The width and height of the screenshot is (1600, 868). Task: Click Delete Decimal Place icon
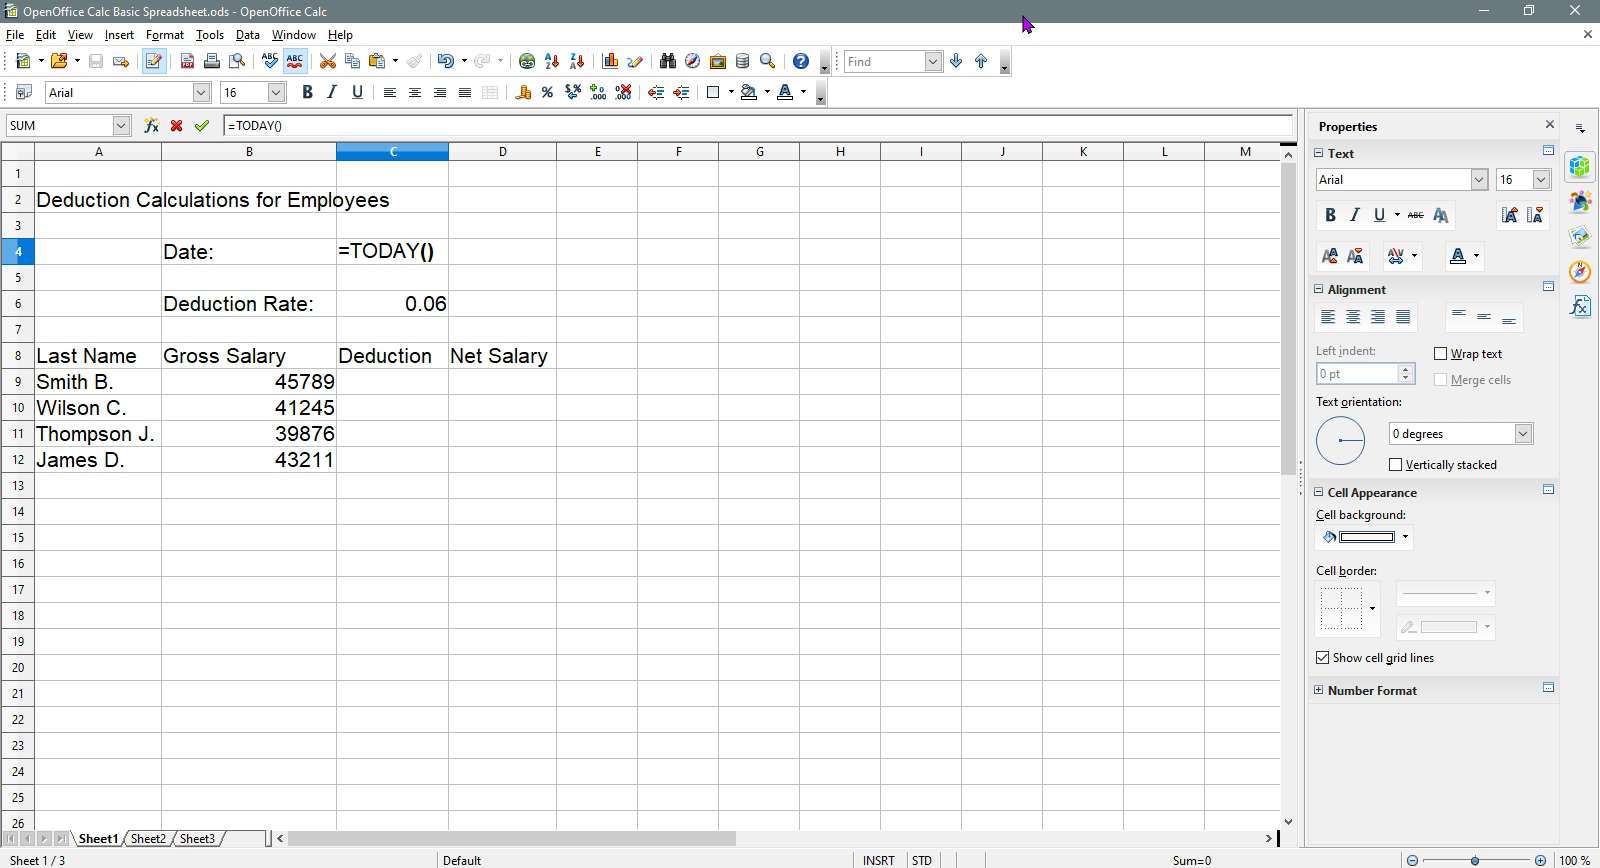(x=623, y=92)
